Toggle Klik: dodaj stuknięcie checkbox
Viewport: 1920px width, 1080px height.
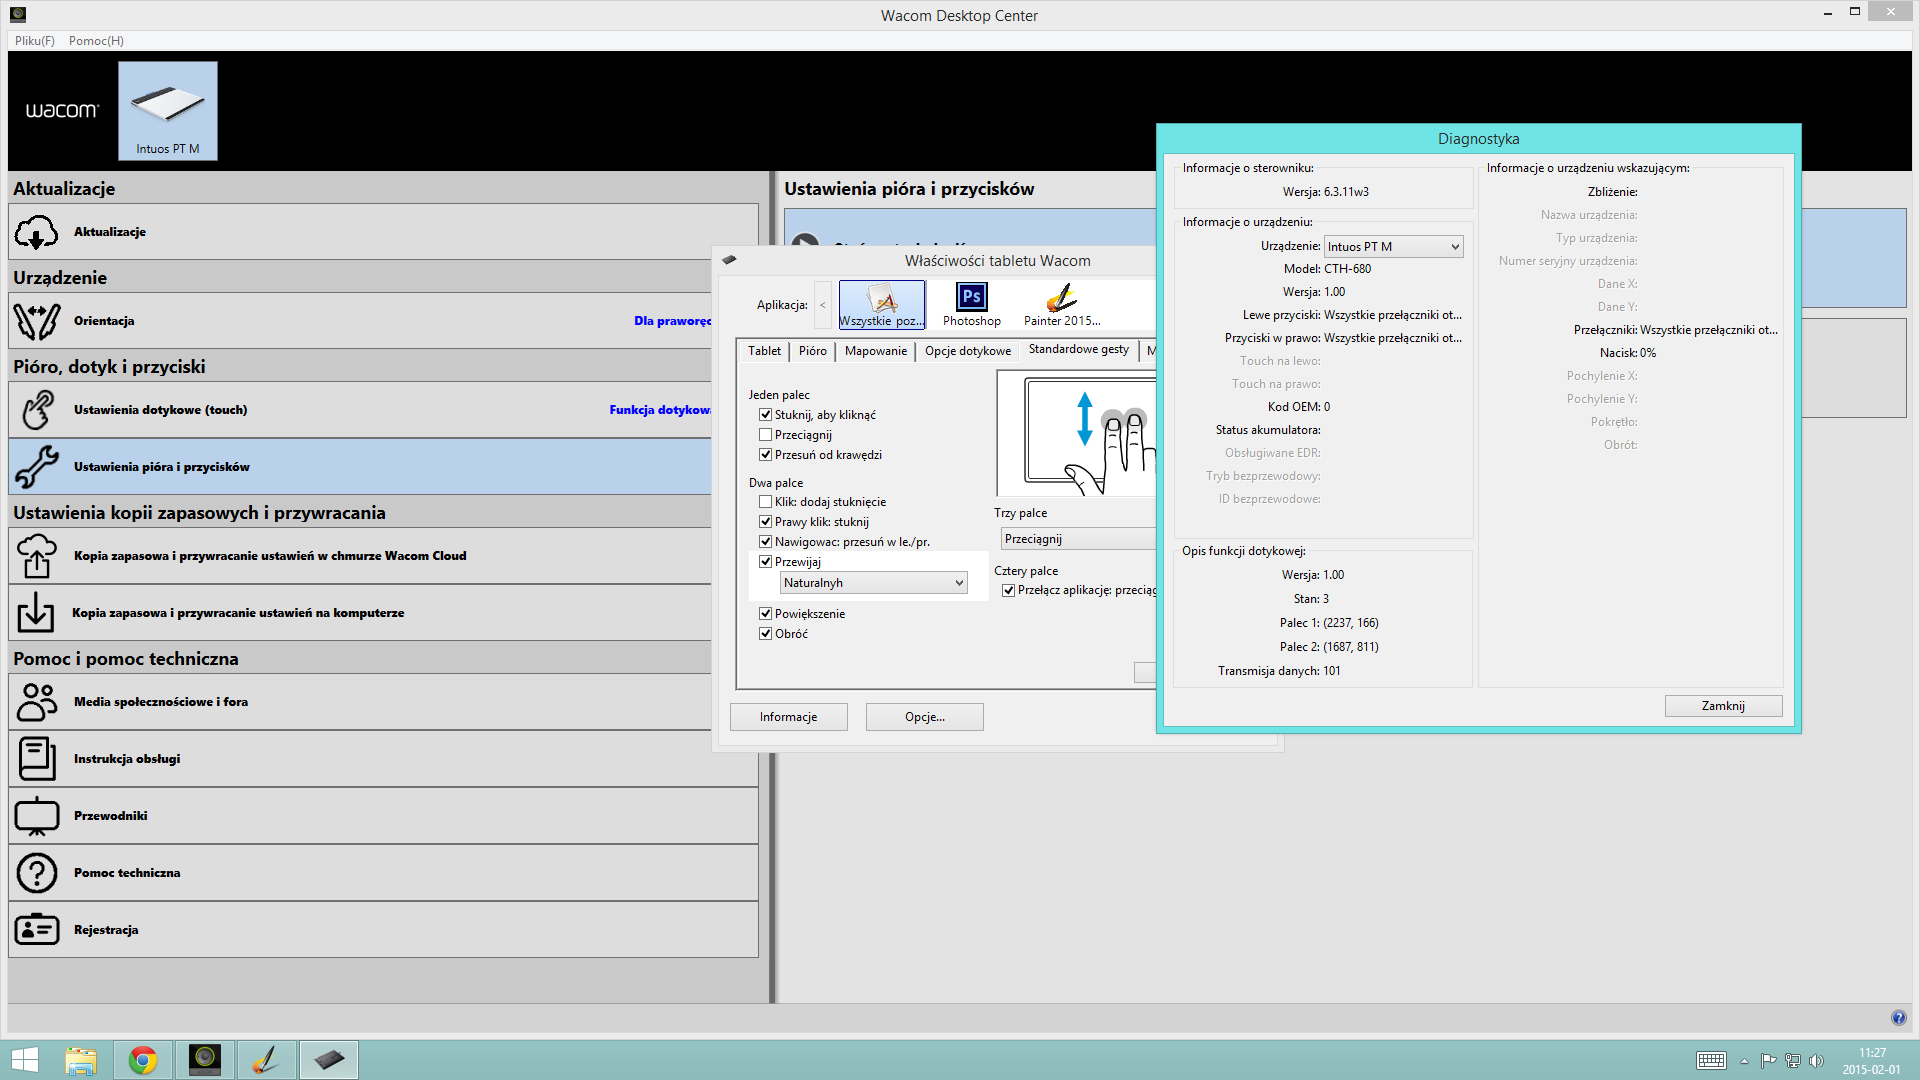click(766, 502)
